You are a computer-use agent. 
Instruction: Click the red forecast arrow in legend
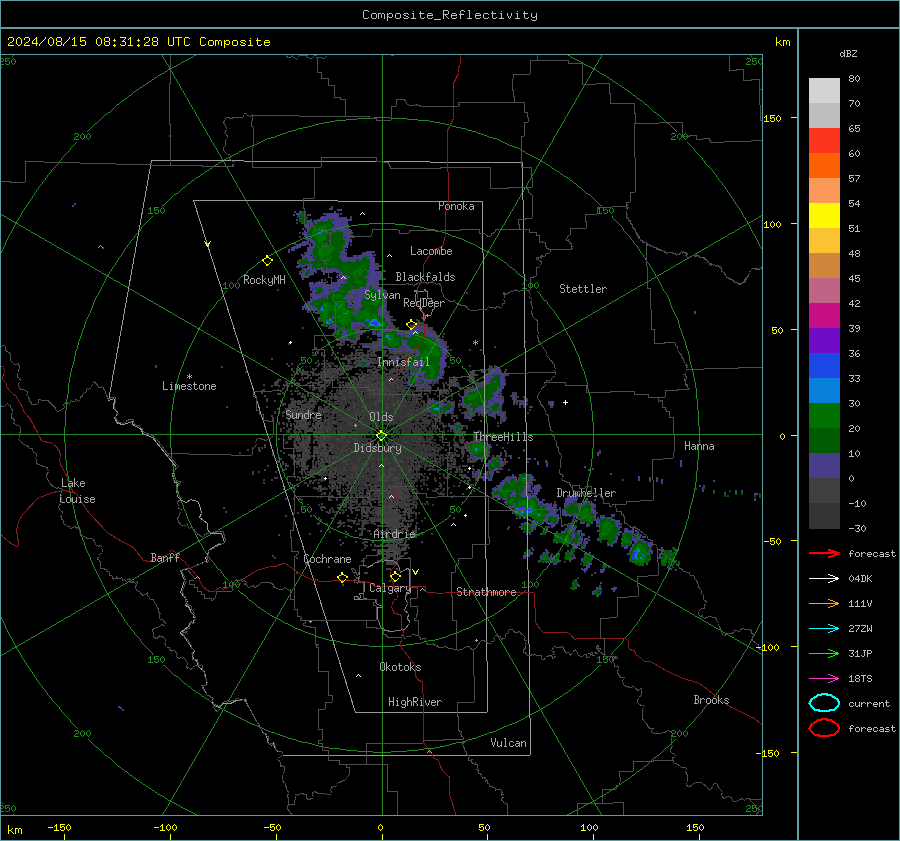[824, 553]
